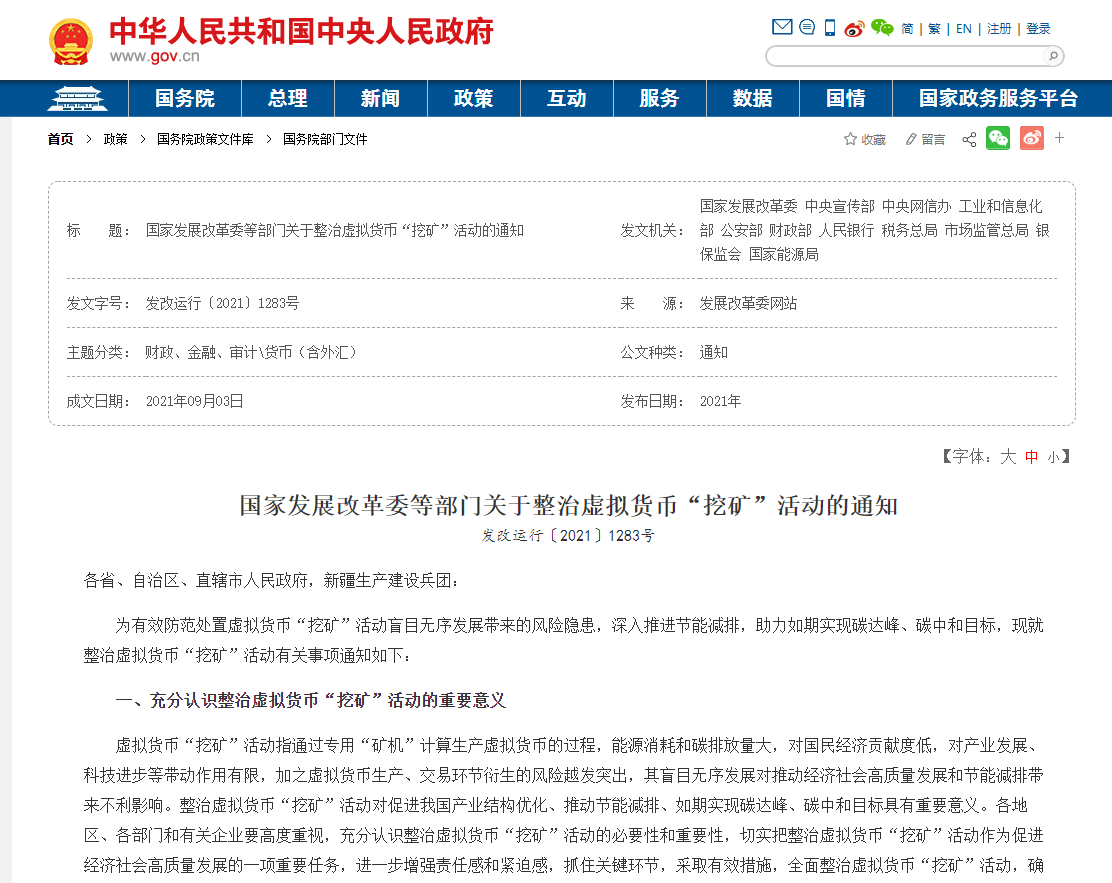Open the email subscription icon in the header
This screenshot has width=1112, height=883.
[x=781, y=27]
